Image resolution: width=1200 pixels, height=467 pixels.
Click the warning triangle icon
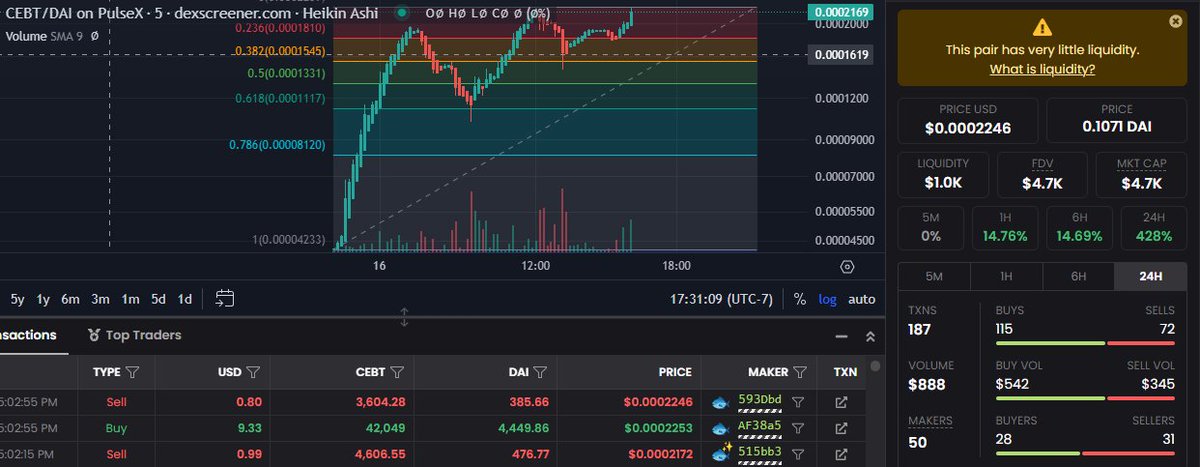tap(1042, 27)
